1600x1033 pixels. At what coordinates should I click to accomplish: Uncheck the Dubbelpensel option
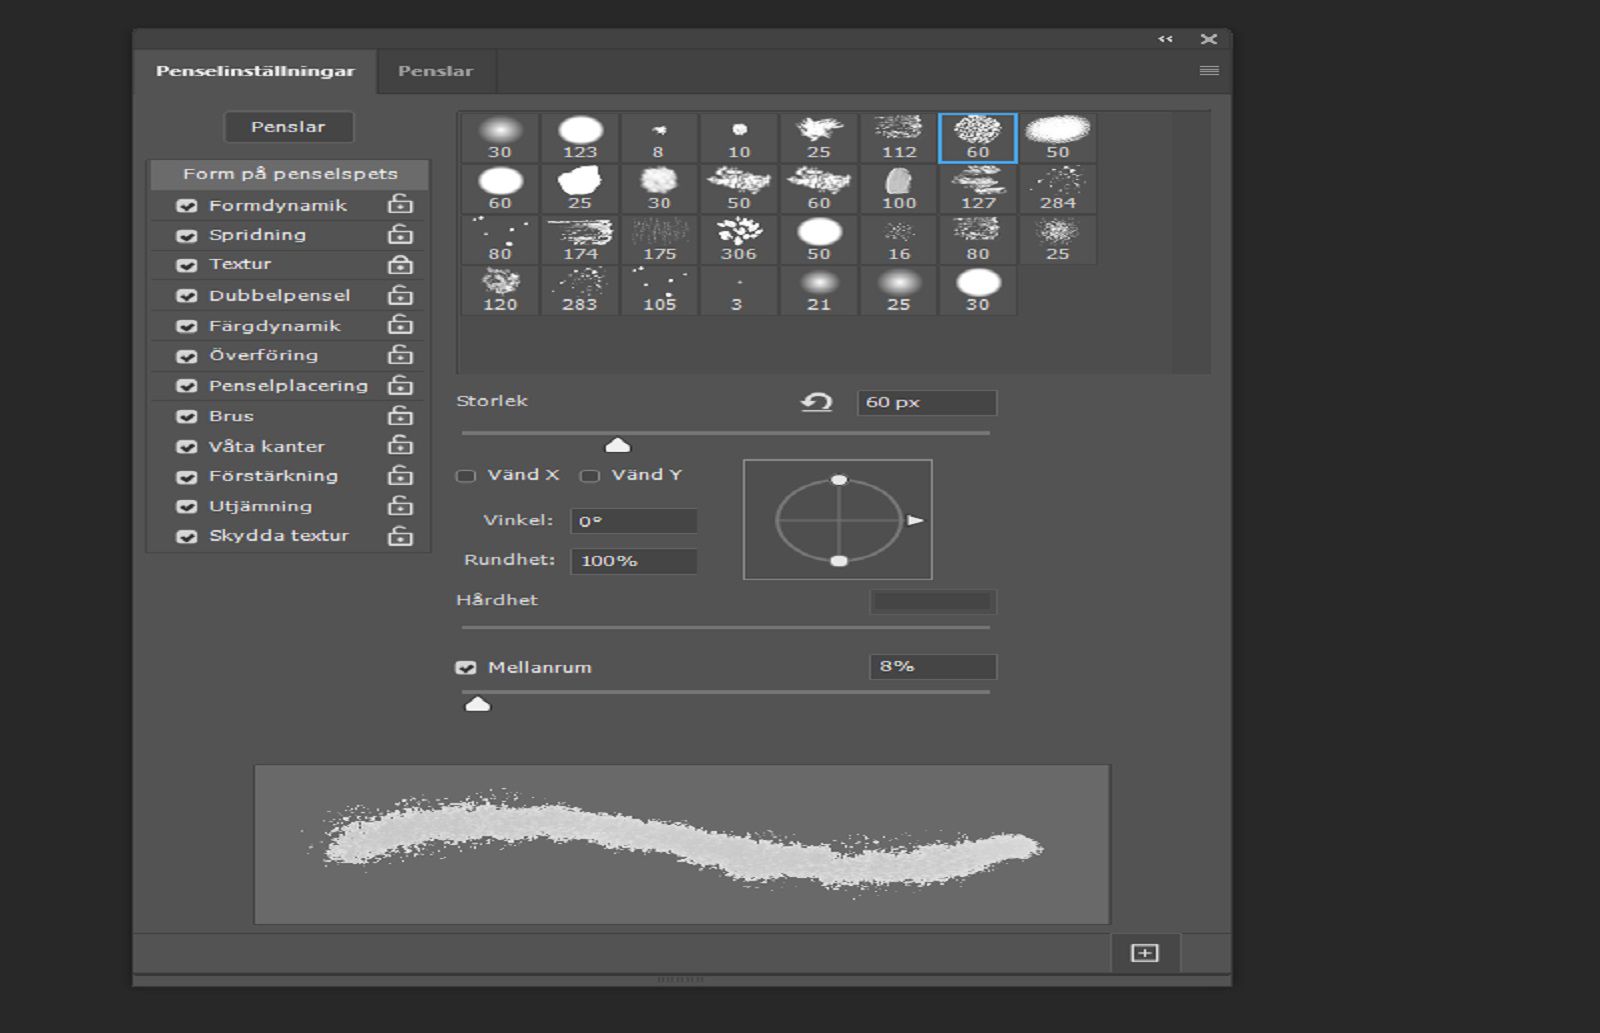pos(186,295)
